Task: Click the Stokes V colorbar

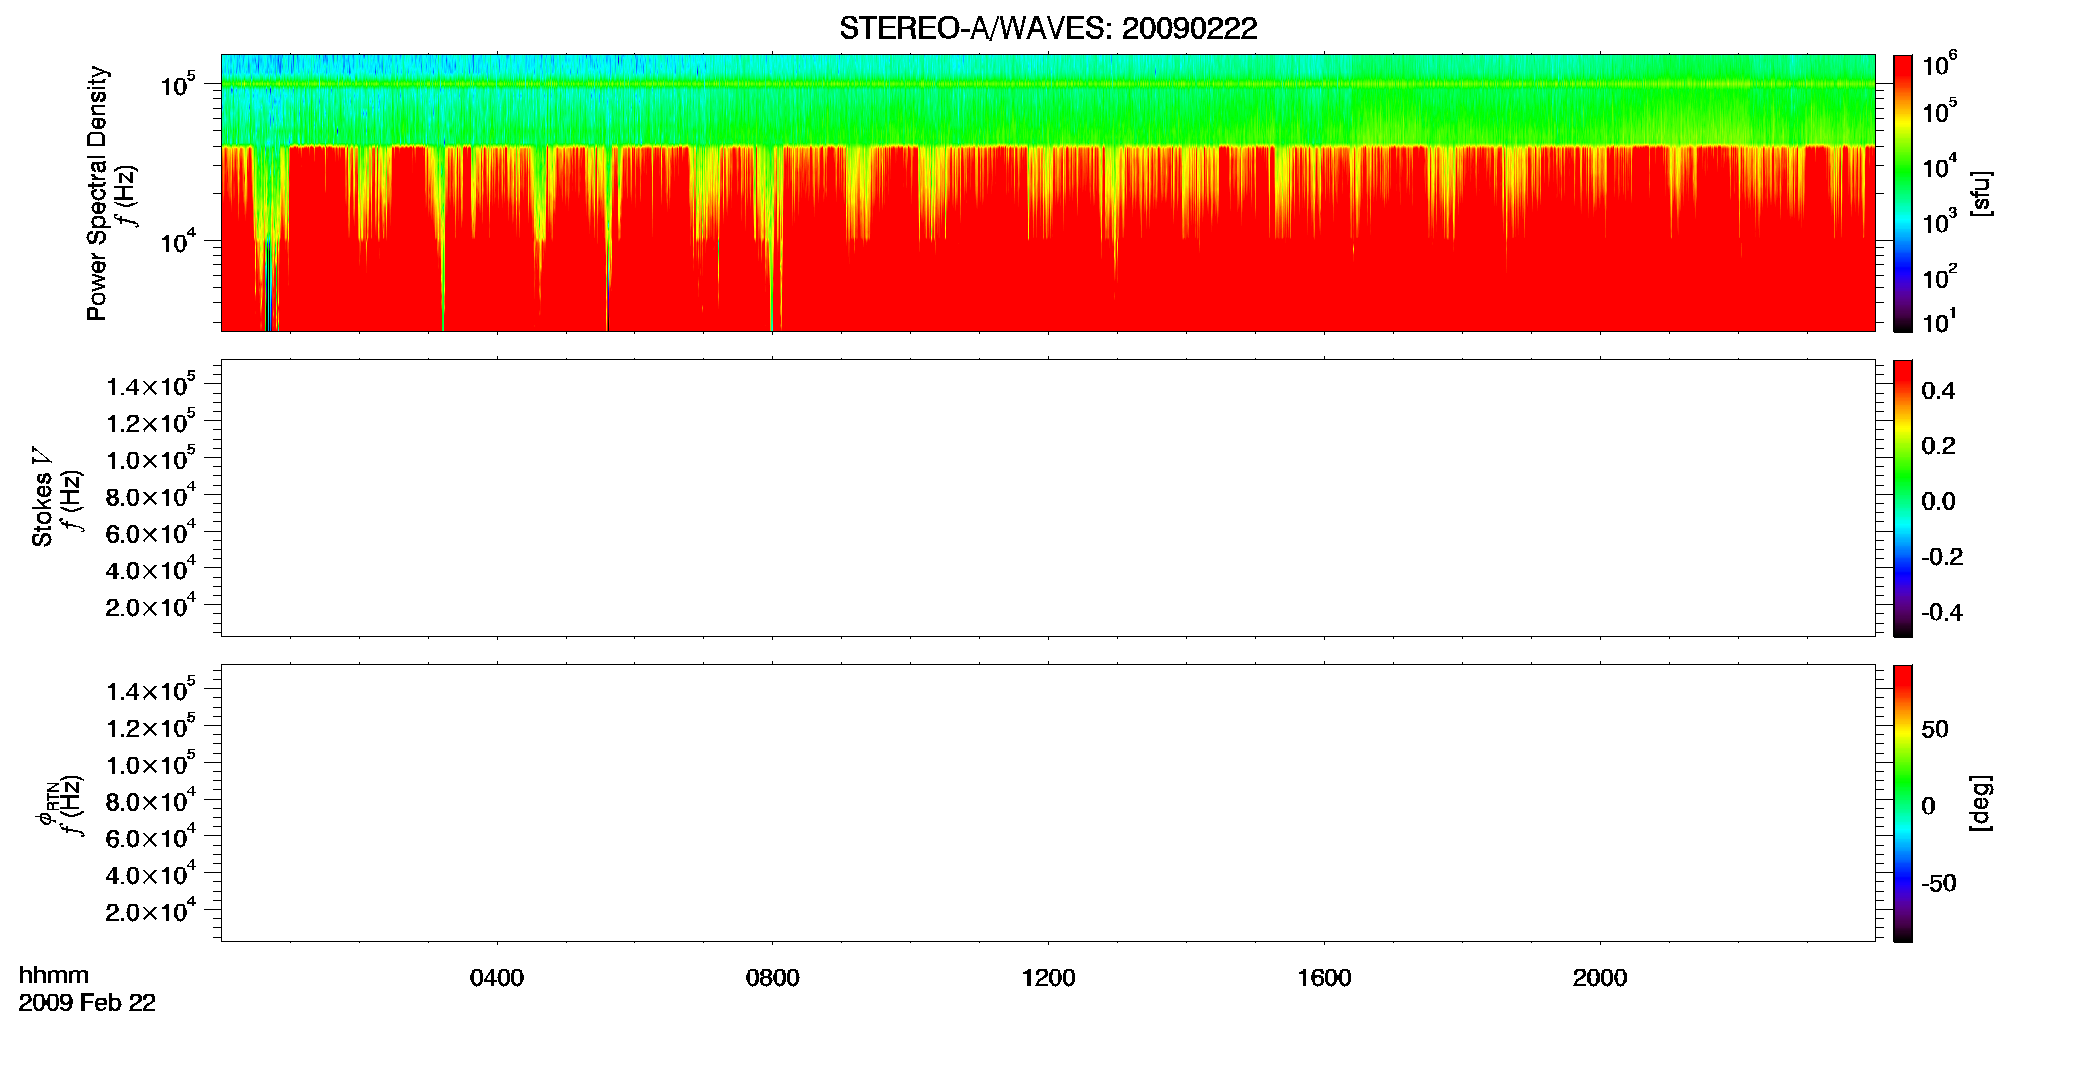Action: (1903, 498)
